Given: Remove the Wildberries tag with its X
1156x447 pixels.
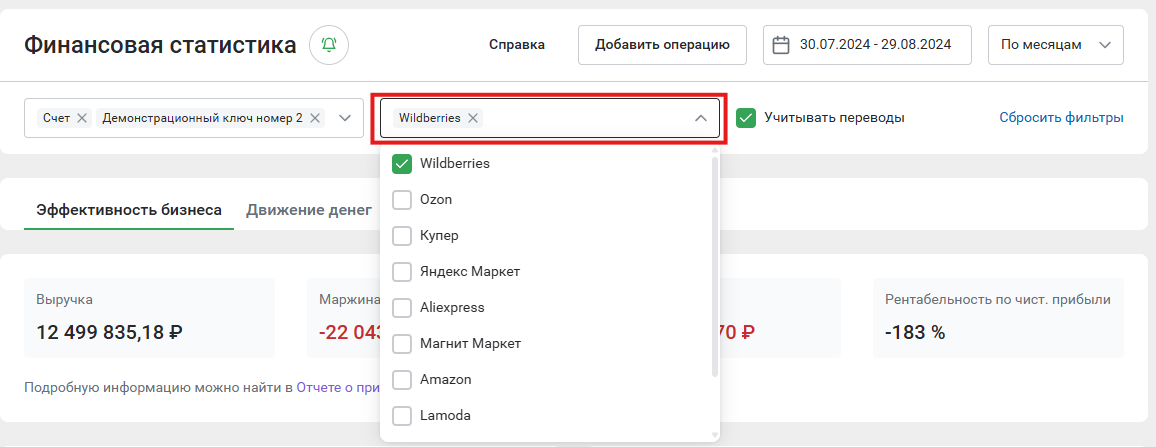Looking at the screenshot, I should click(x=473, y=118).
